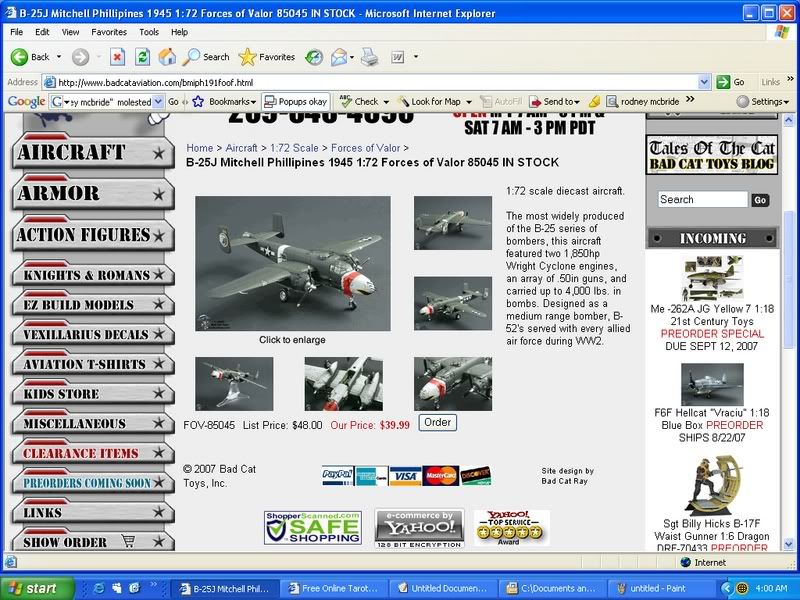Toggle the Popups okay button
800x600 pixels.
click(x=295, y=102)
